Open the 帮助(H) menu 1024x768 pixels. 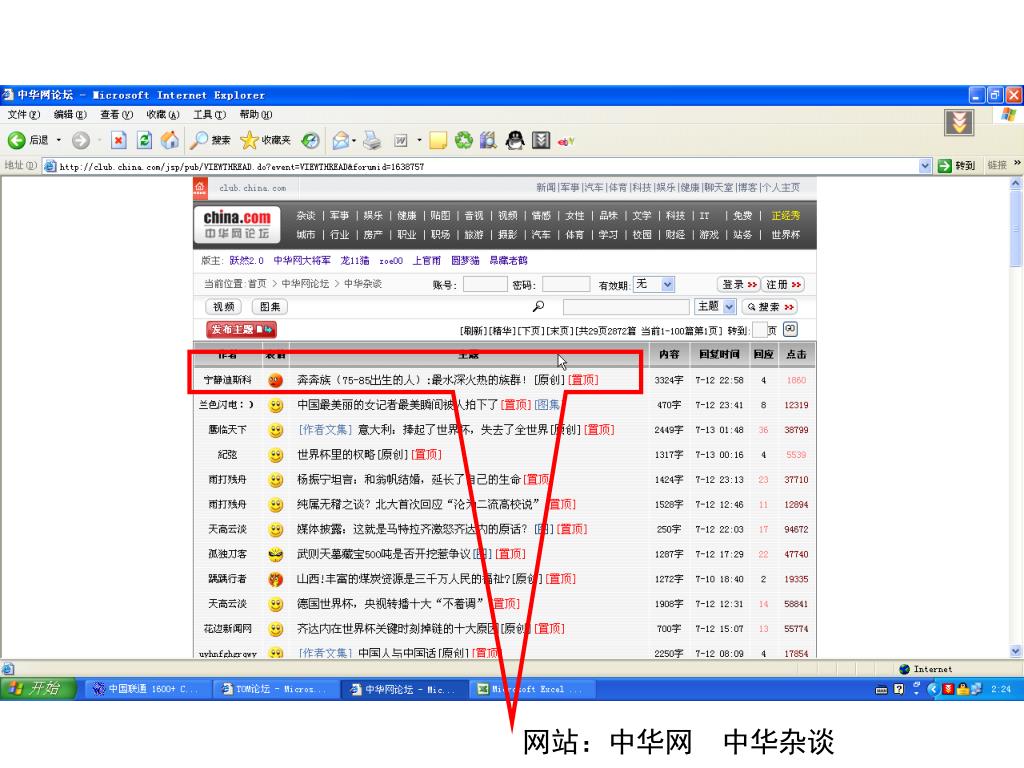click(255, 115)
